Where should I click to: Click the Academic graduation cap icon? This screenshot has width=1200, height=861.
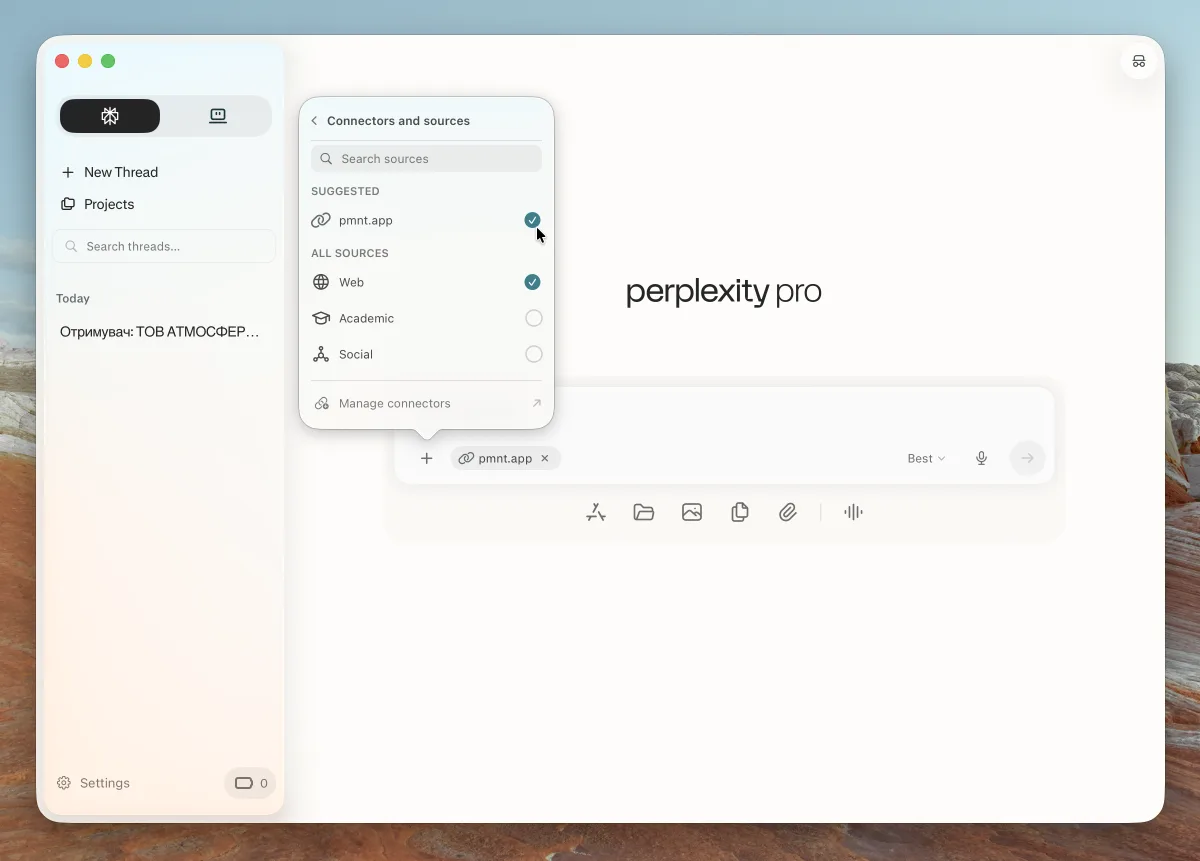pos(321,318)
